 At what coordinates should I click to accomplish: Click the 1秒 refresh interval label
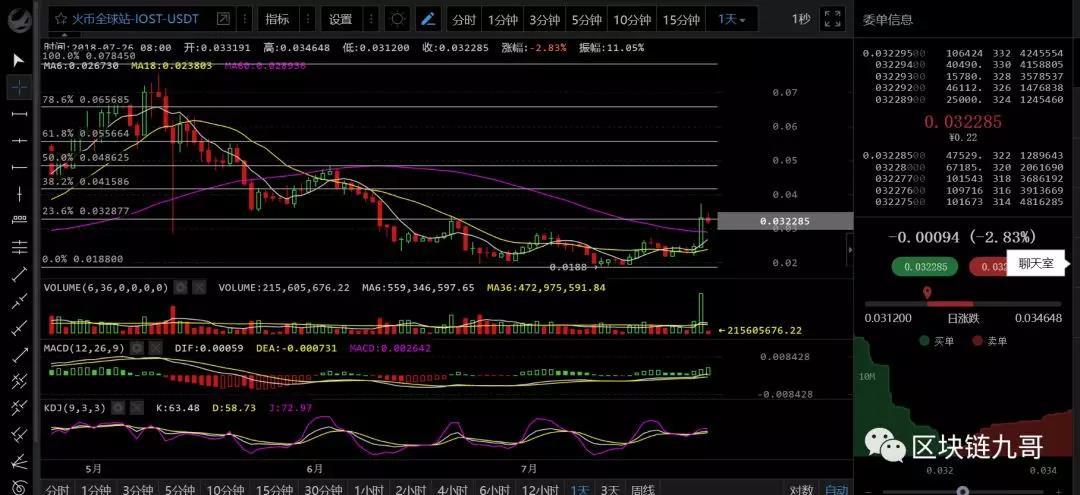pyautogui.click(x=800, y=19)
